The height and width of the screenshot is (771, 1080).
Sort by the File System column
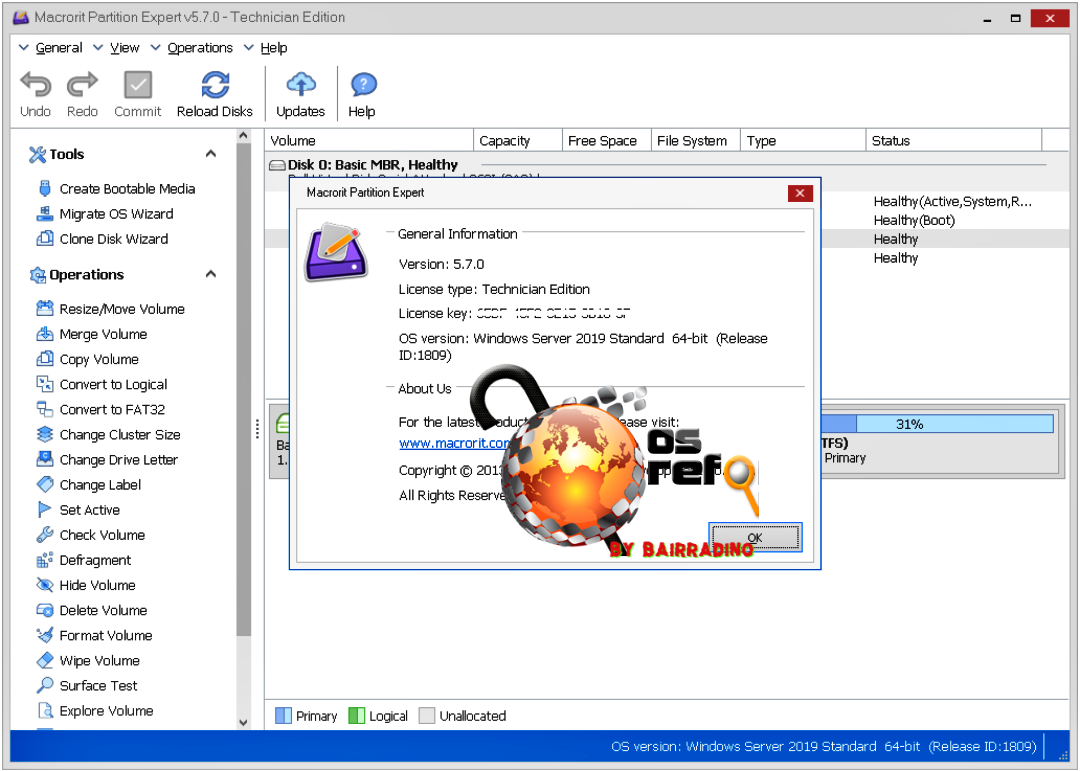coord(696,141)
